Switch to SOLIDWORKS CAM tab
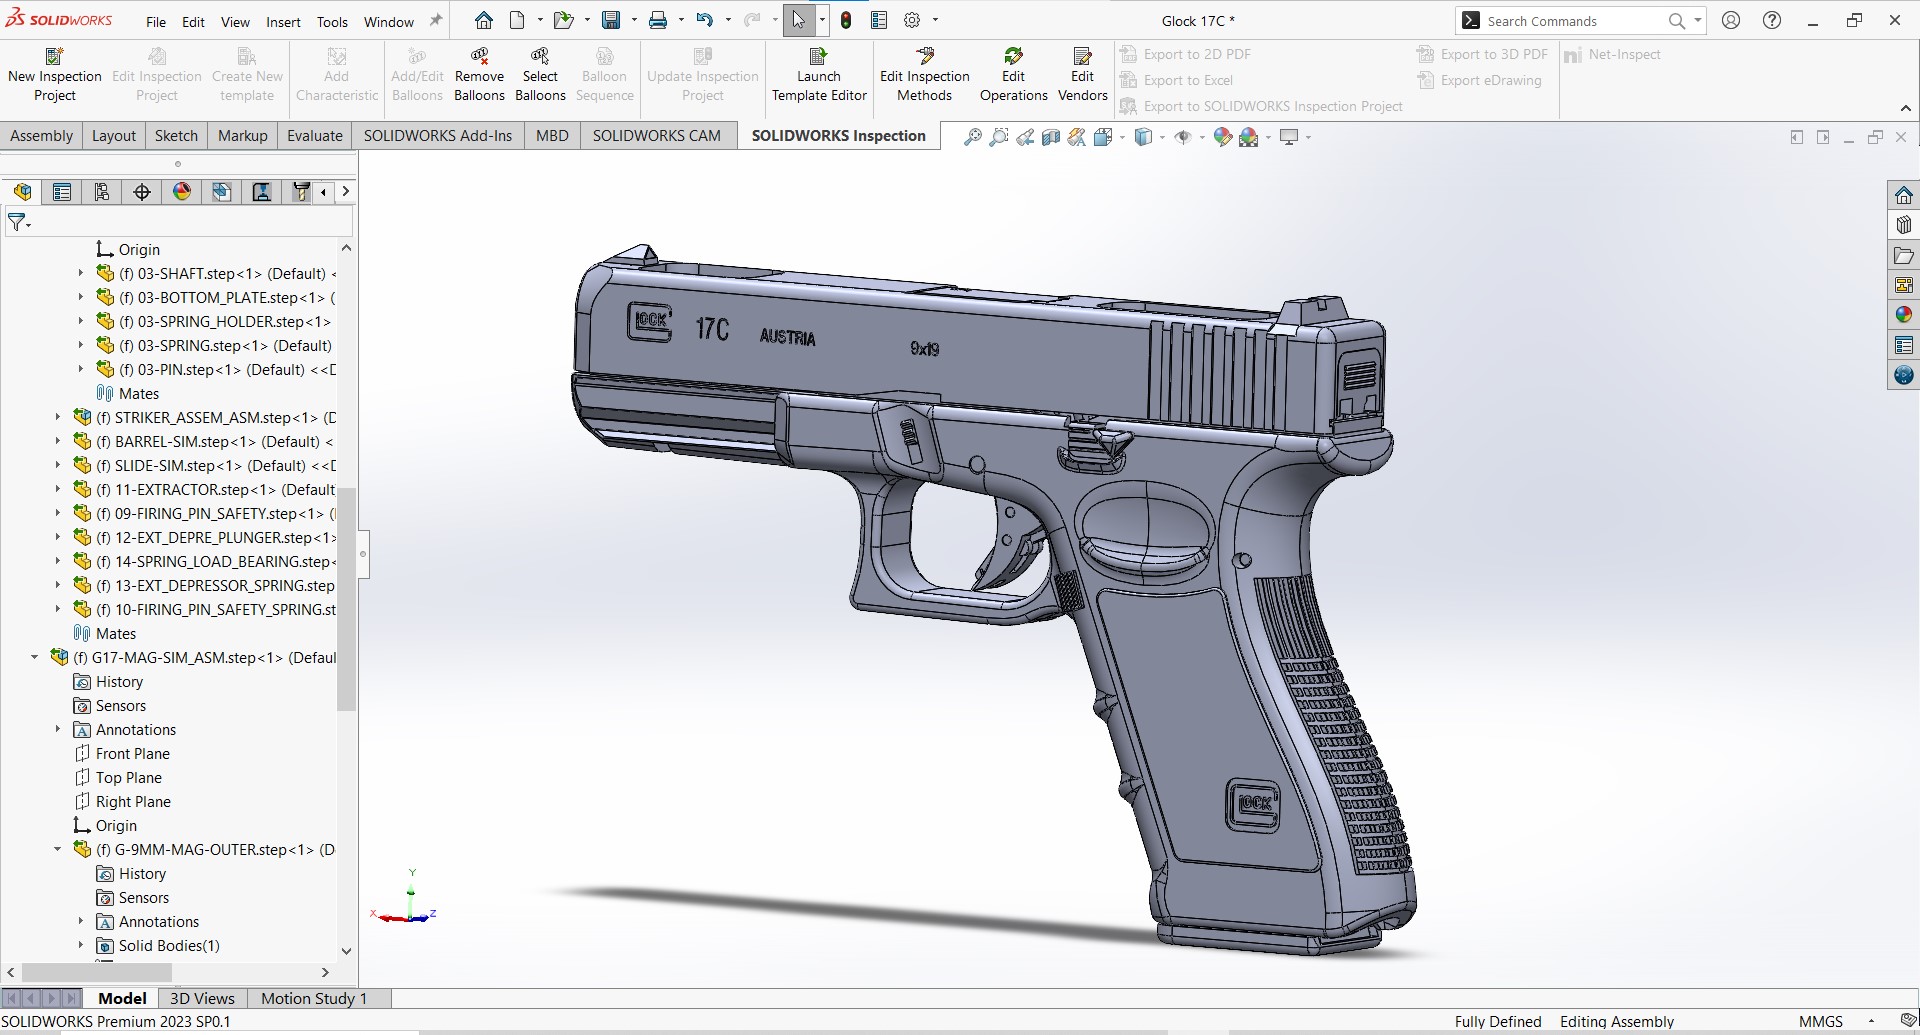The image size is (1920, 1035). pyautogui.click(x=656, y=136)
